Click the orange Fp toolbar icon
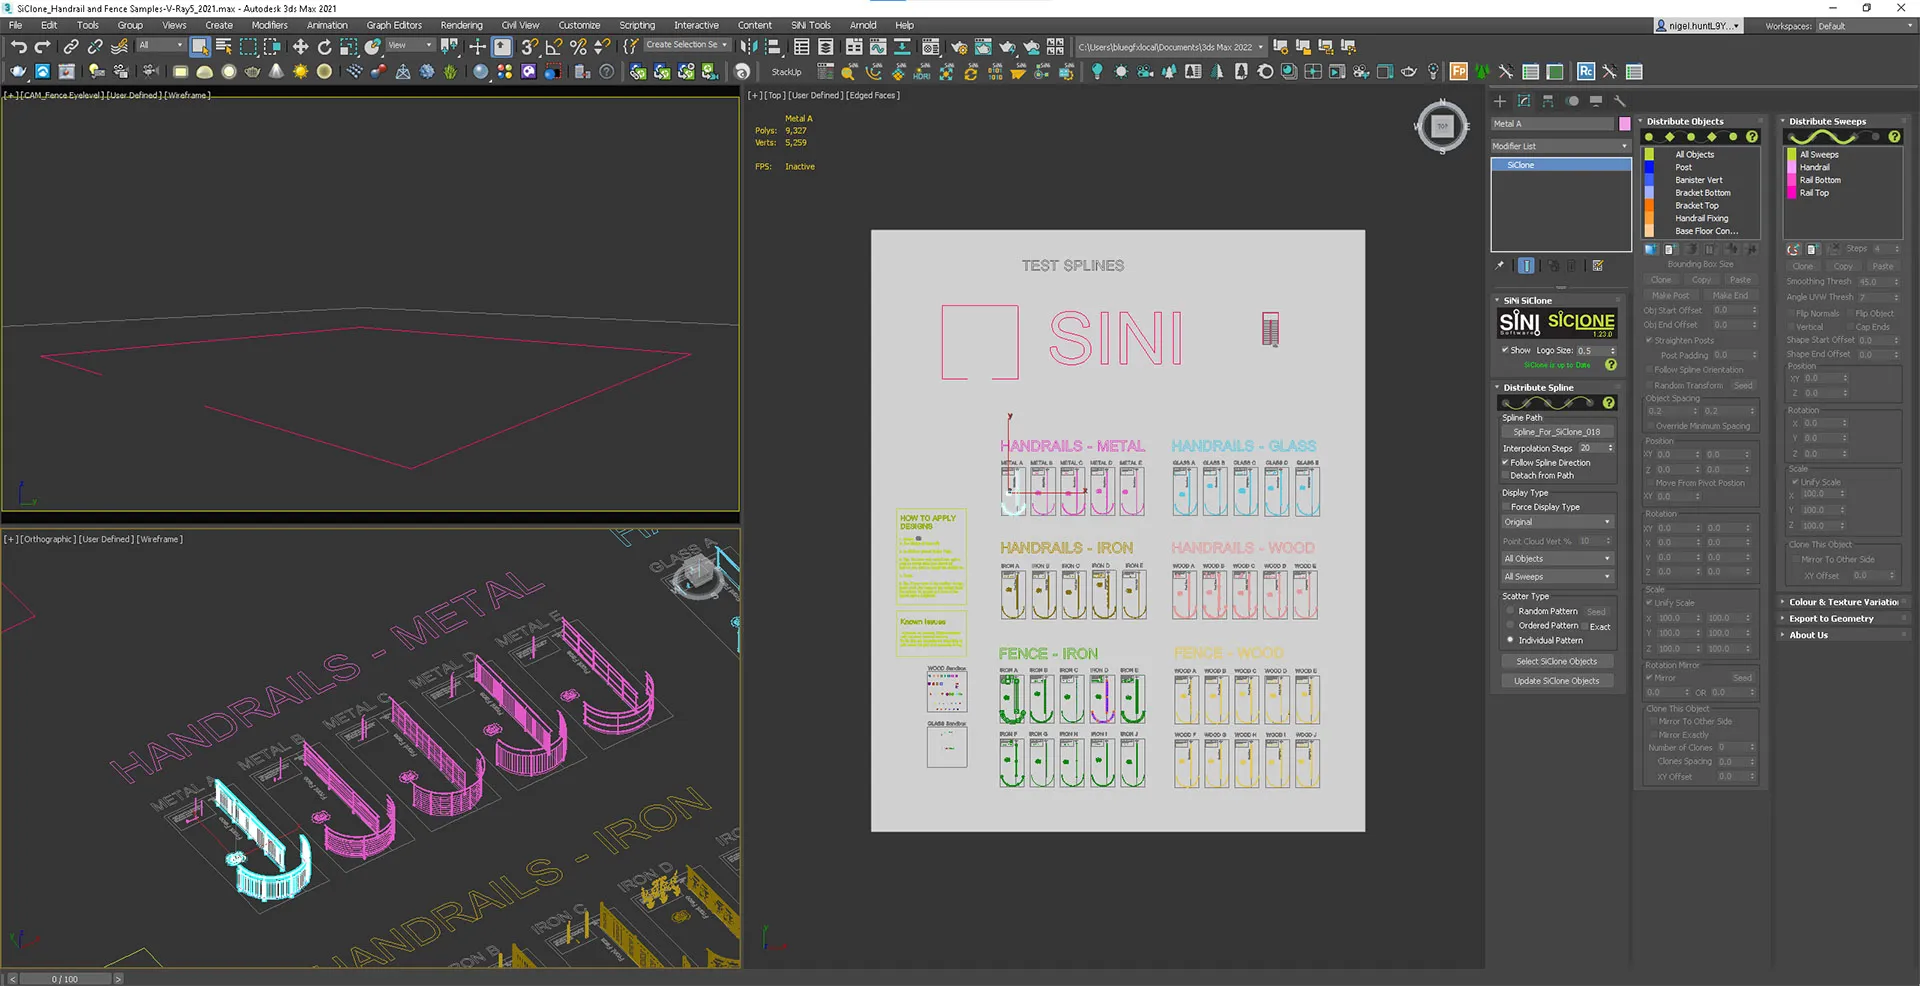 point(1459,71)
